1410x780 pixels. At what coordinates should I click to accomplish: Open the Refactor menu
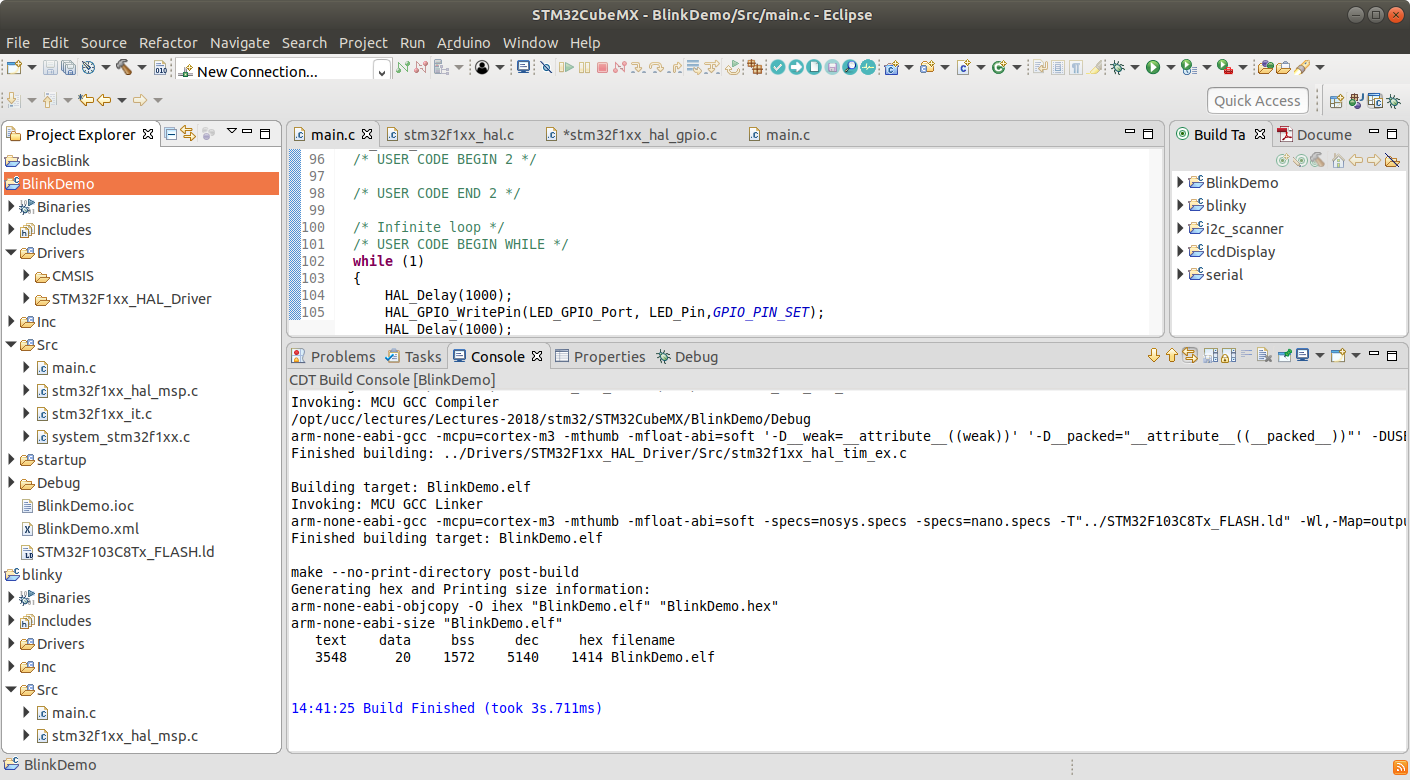coord(168,43)
